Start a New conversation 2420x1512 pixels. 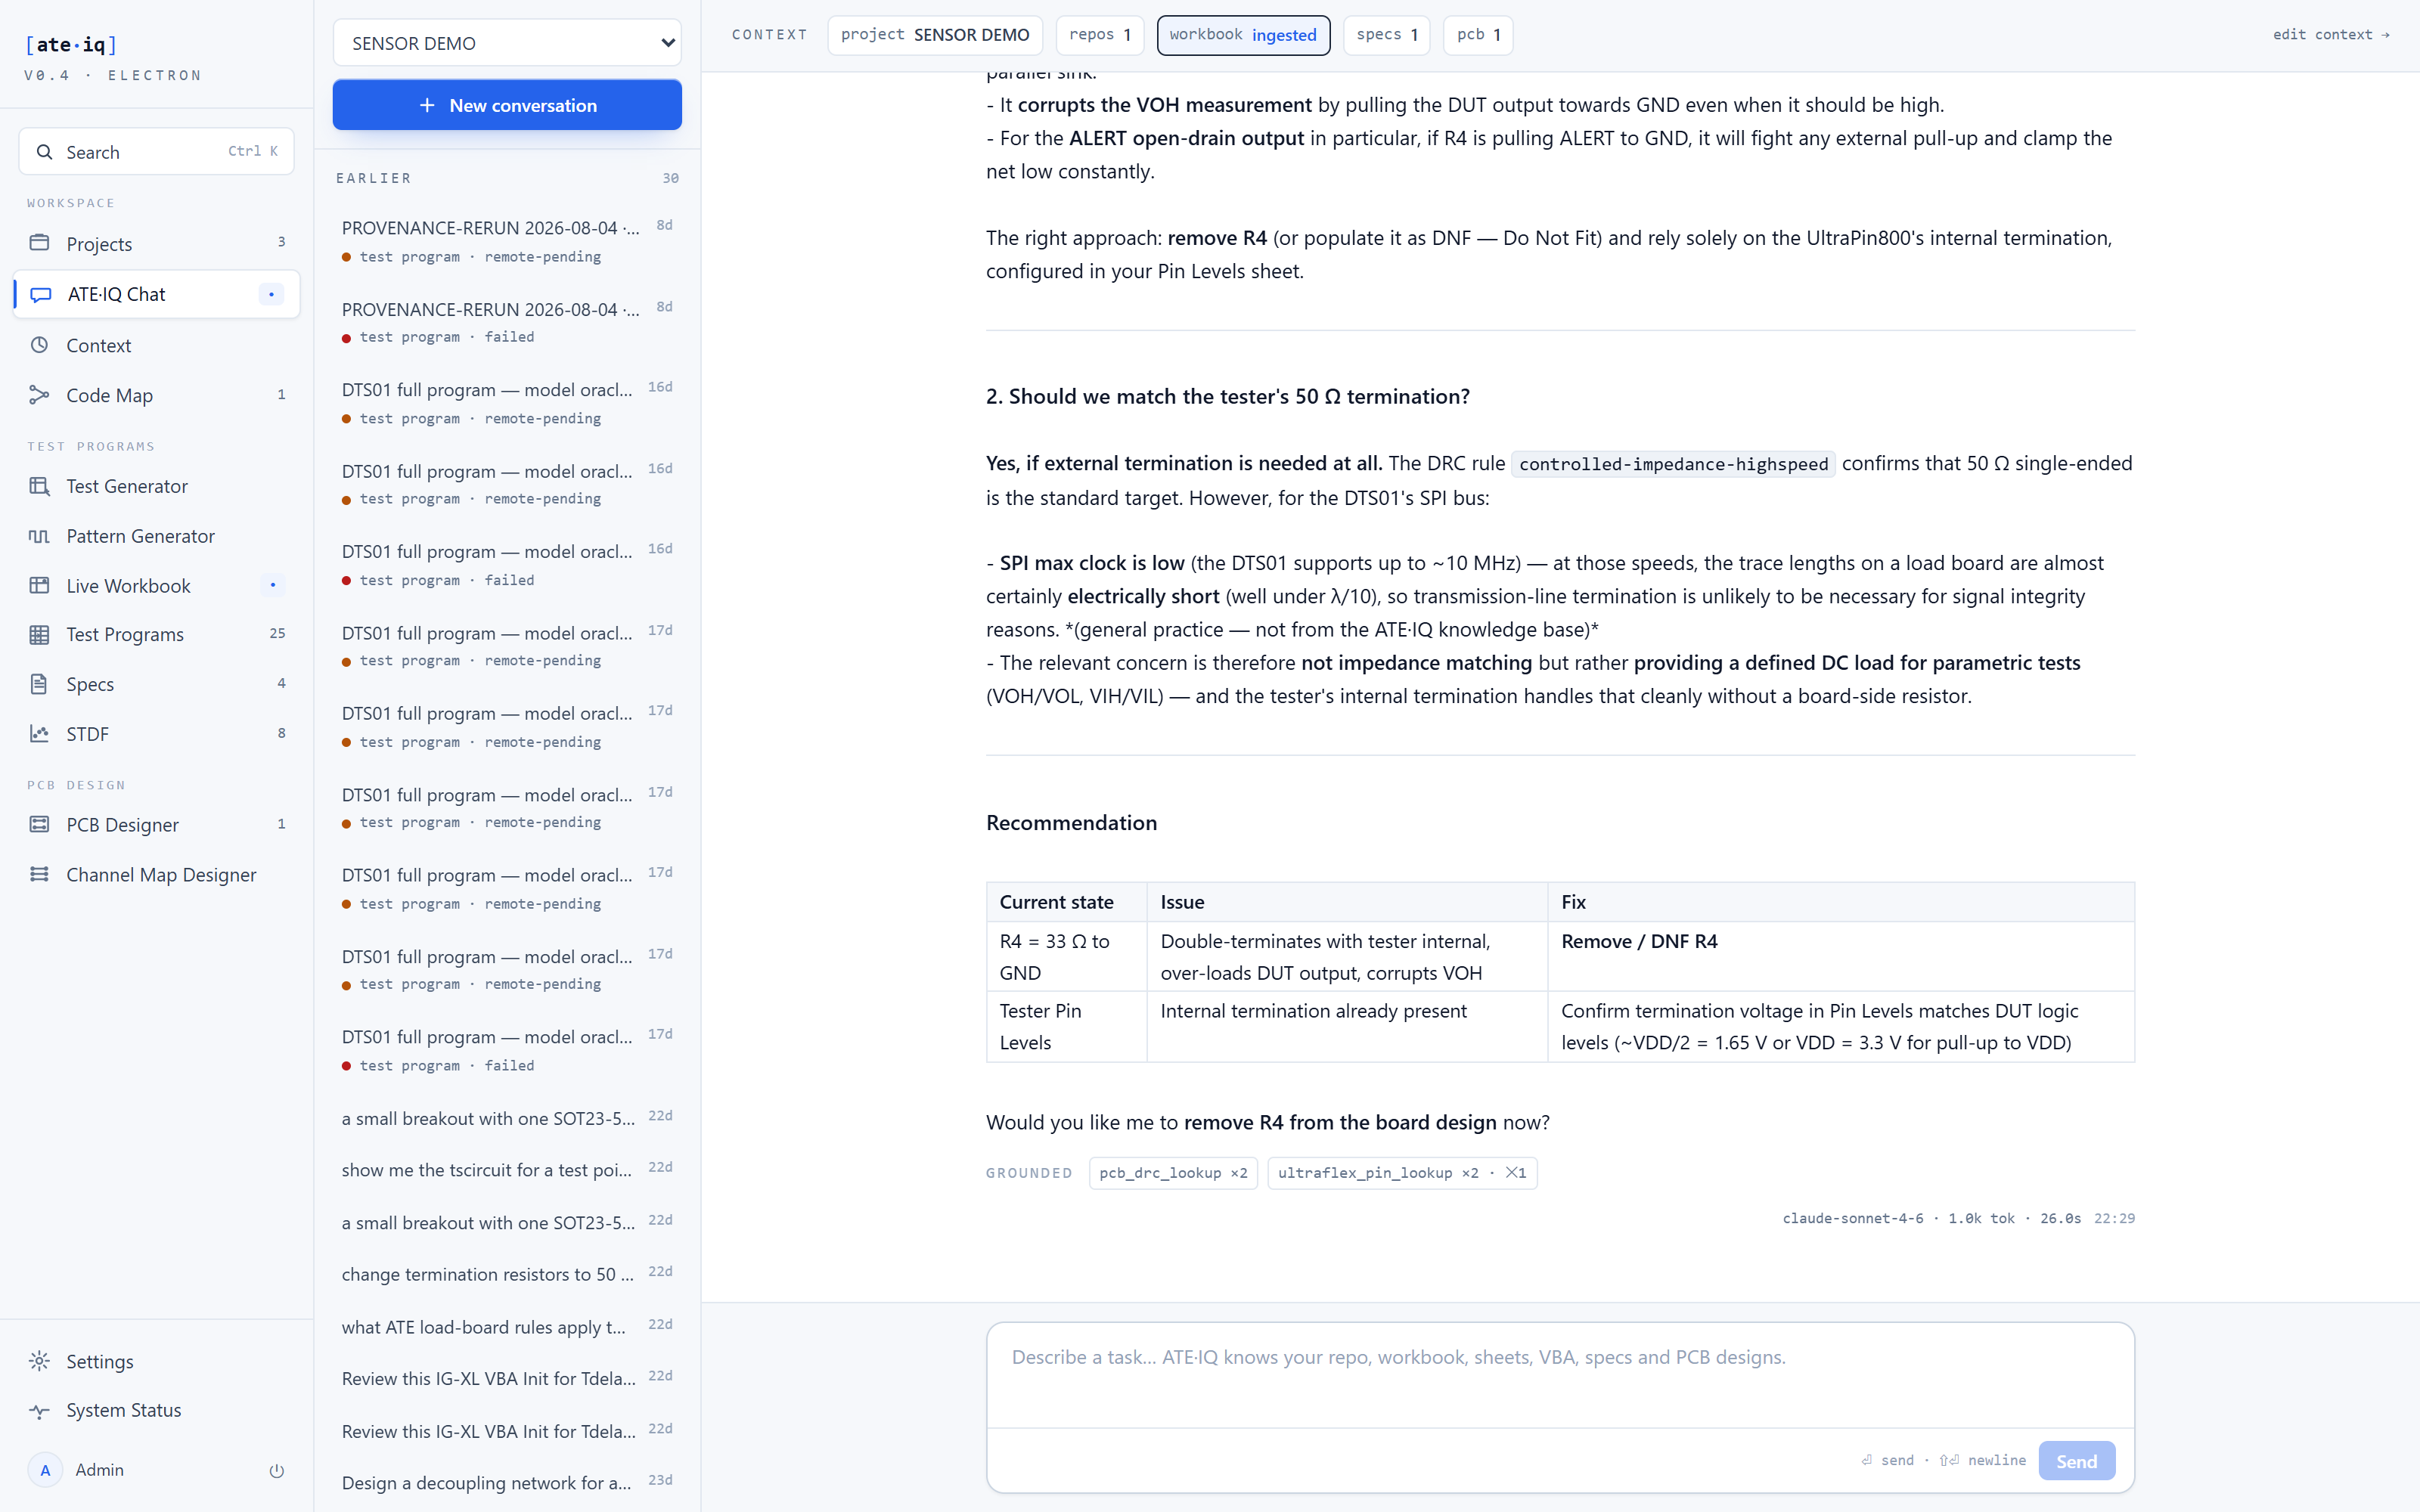coord(507,105)
